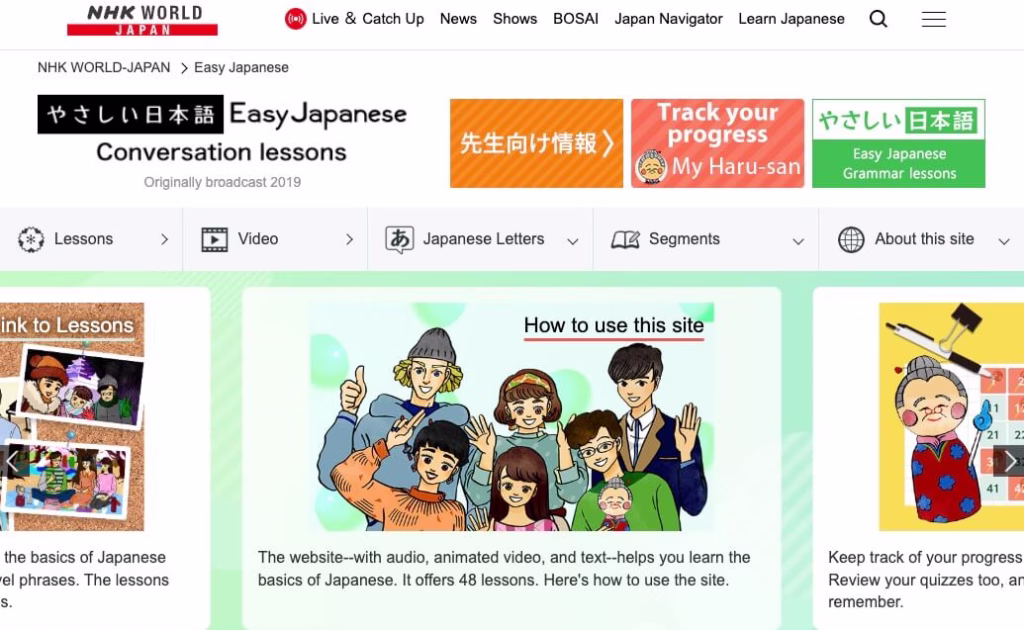This screenshot has height=630, width=1024.
Task: Click the Japanese Letters あ icon
Action: tap(399, 240)
